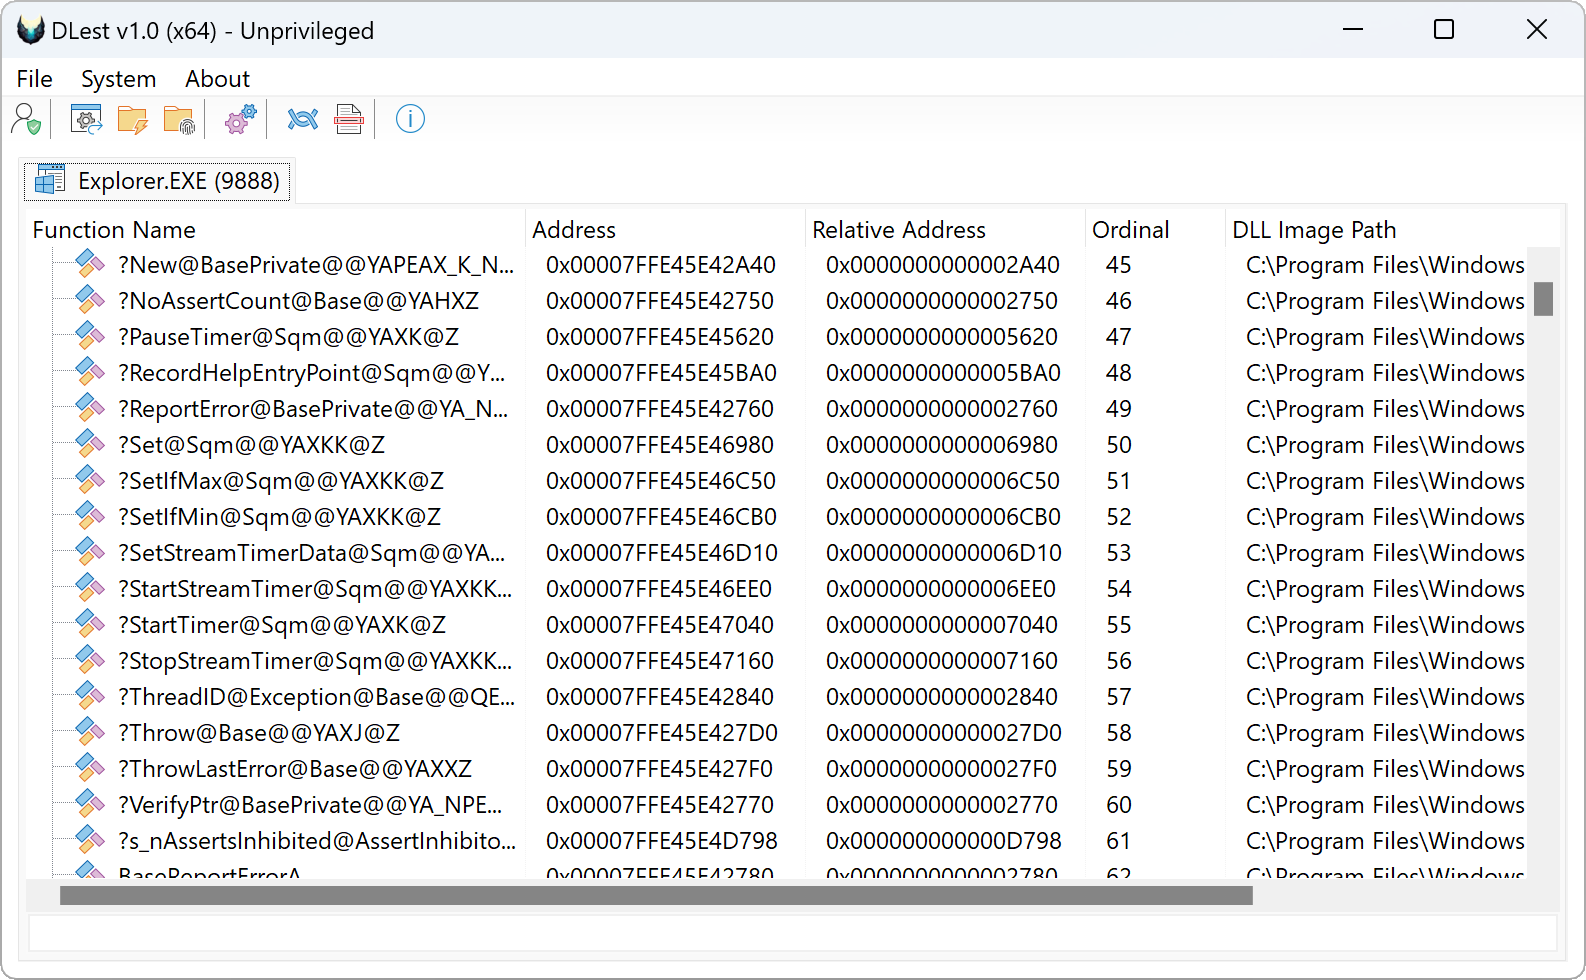Sort by the Ordinal column header
The width and height of the screenshot is (1586, 980).
point(1155,230)
